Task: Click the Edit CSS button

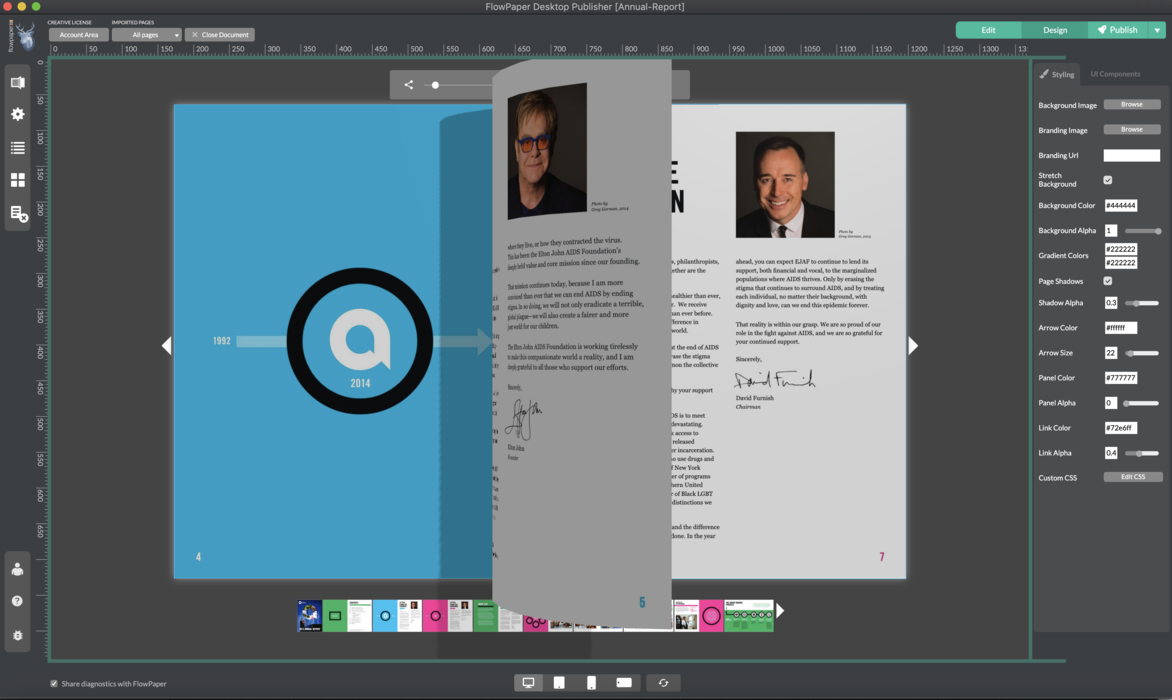Action: (1132, 477)
